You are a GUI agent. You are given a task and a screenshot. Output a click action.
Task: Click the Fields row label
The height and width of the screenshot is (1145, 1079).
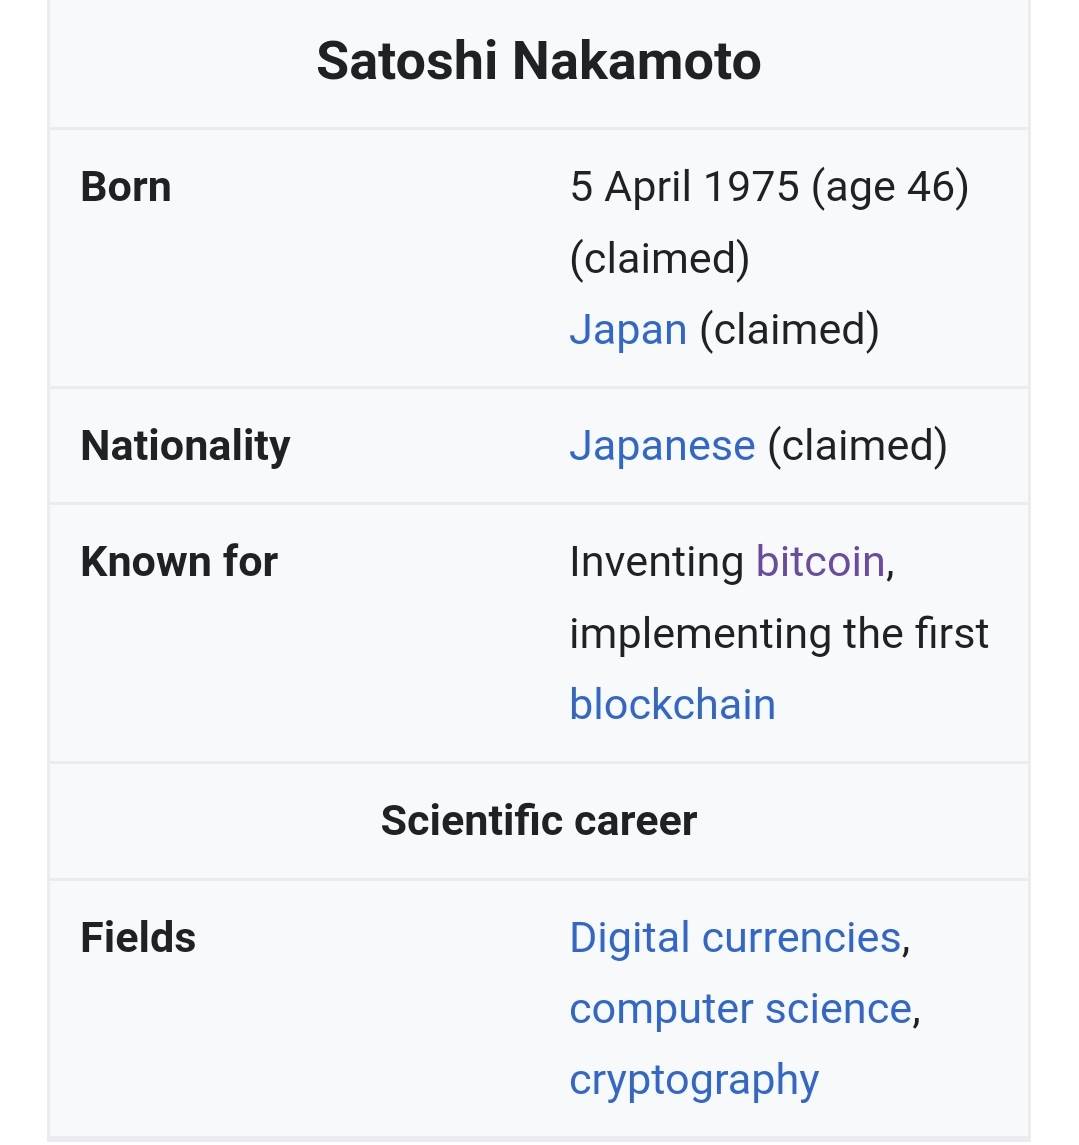pos(138,937)
